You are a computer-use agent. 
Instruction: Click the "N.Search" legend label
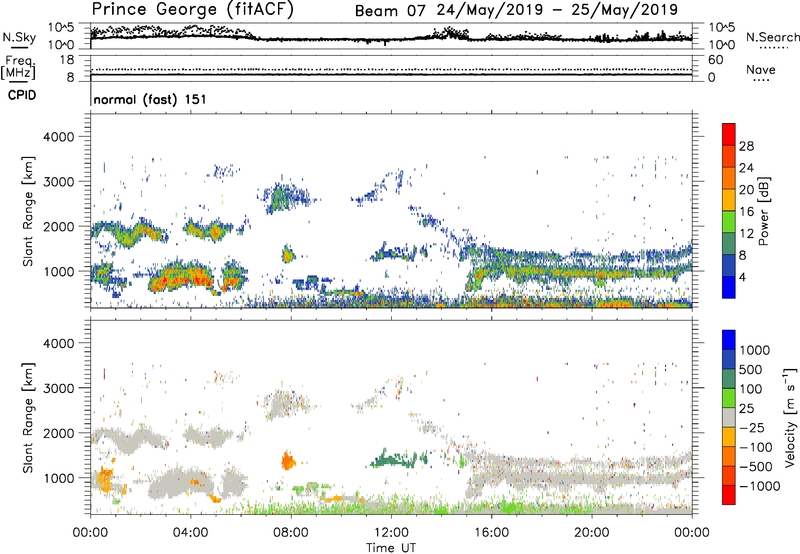coord(772,37)
